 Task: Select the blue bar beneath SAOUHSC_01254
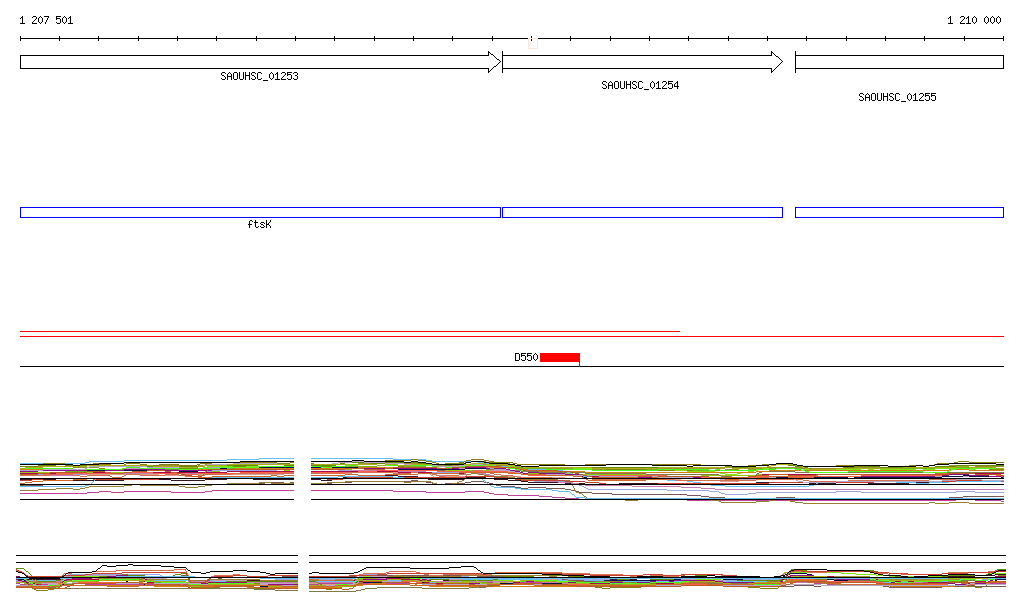click(642, 212)
